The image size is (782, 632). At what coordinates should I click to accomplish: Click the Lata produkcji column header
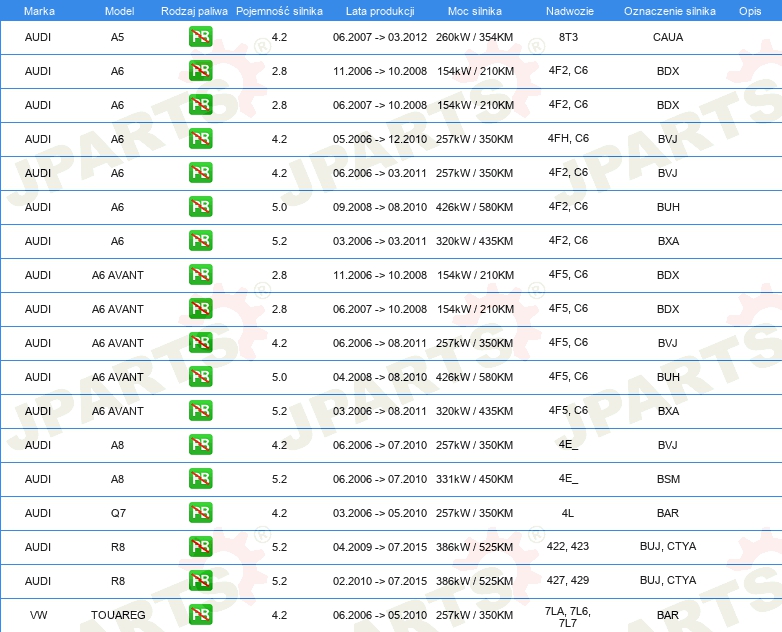coord(380,11)
